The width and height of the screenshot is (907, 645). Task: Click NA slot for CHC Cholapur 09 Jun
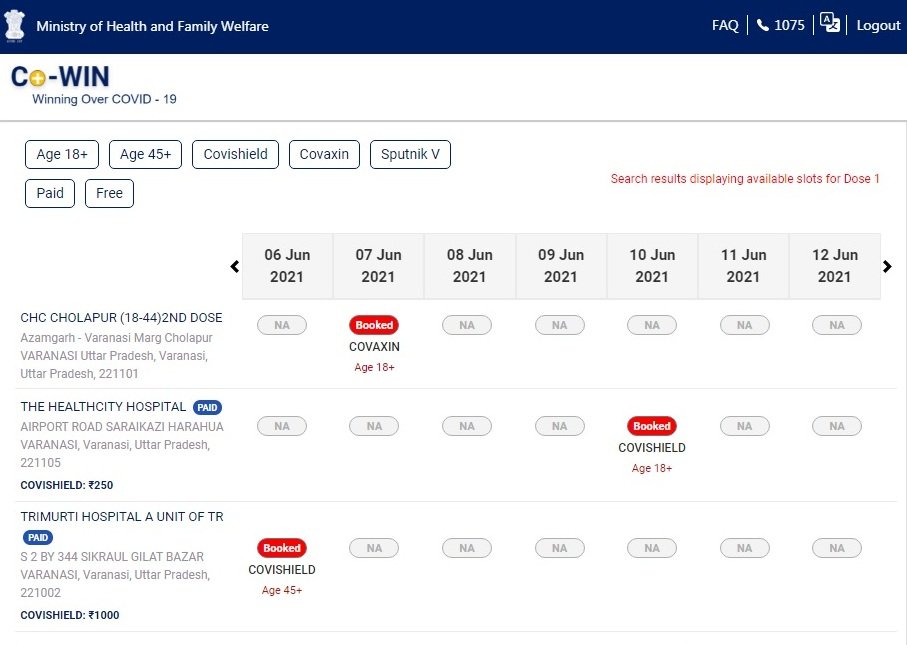[x=559, y=325]
